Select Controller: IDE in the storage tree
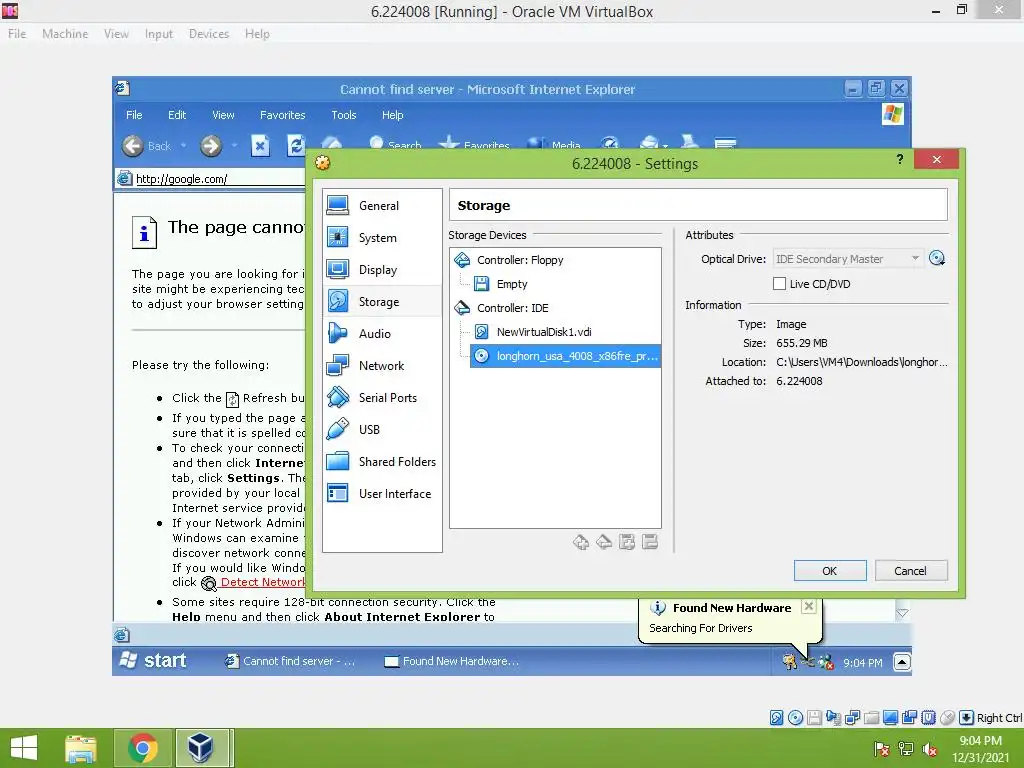The image size is (1024, 768). pyautogui.click(x=513, y=308)
